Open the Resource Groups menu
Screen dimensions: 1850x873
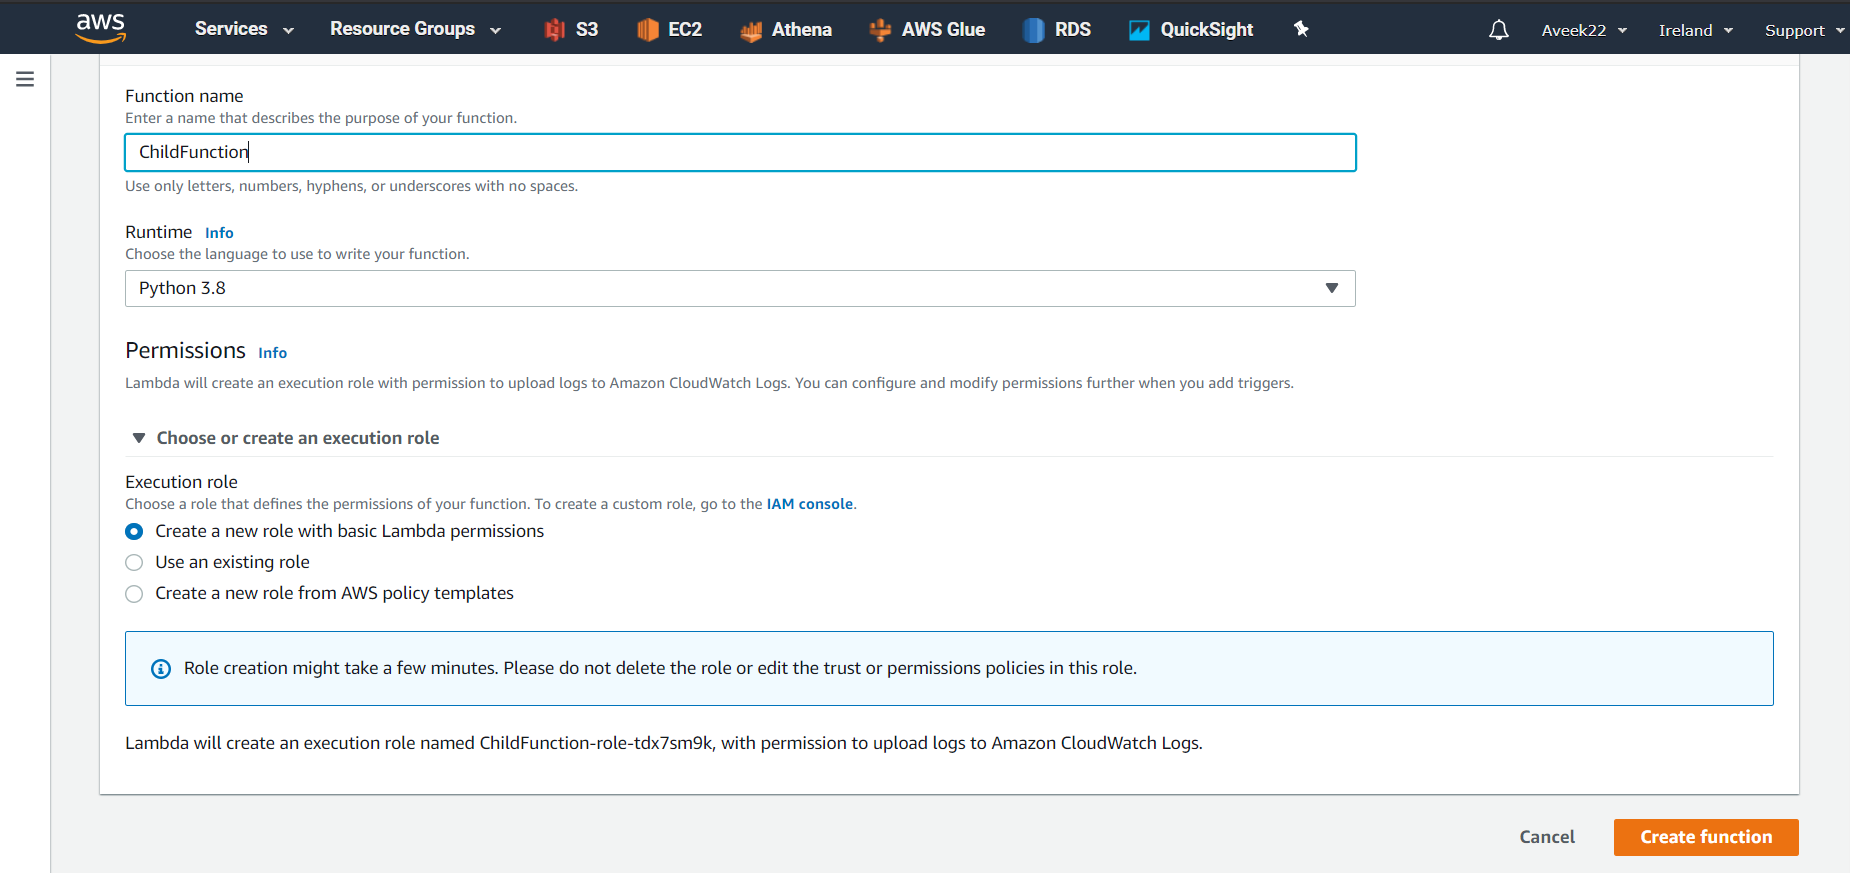pos(415,29)
